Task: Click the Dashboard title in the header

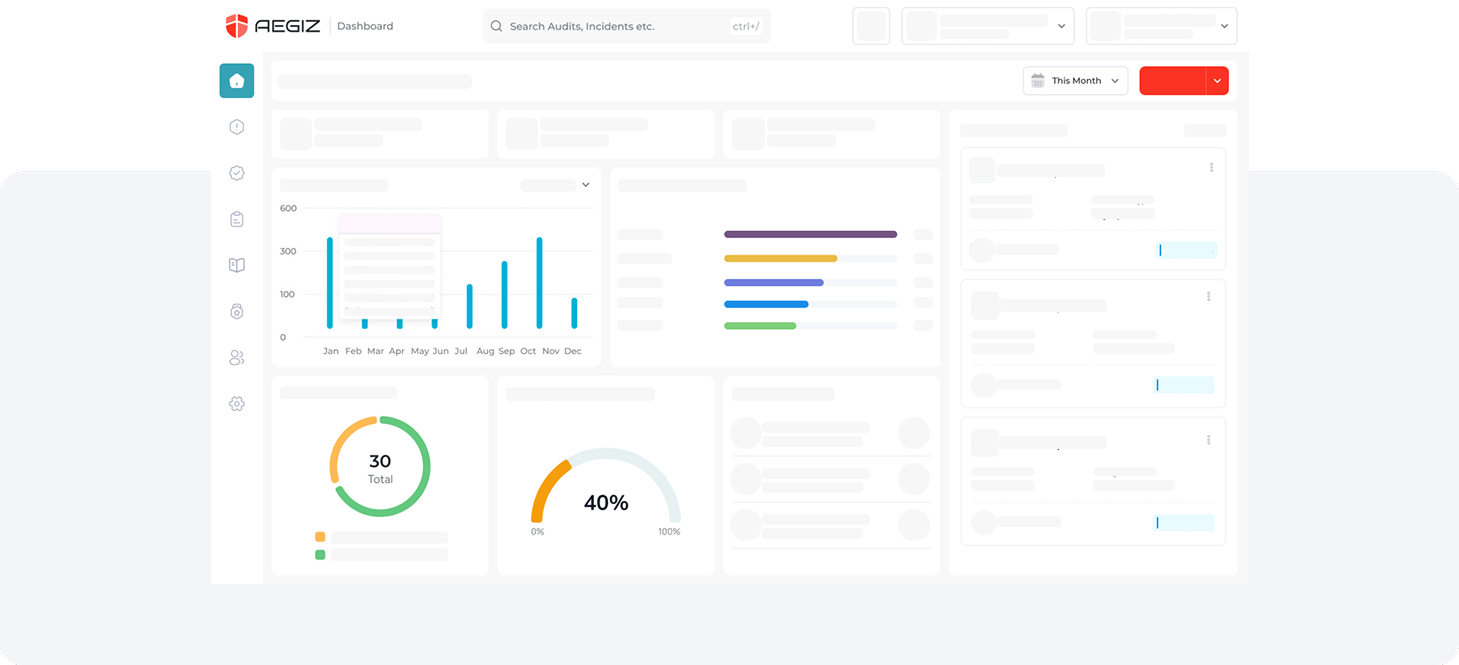Action: 365,26
